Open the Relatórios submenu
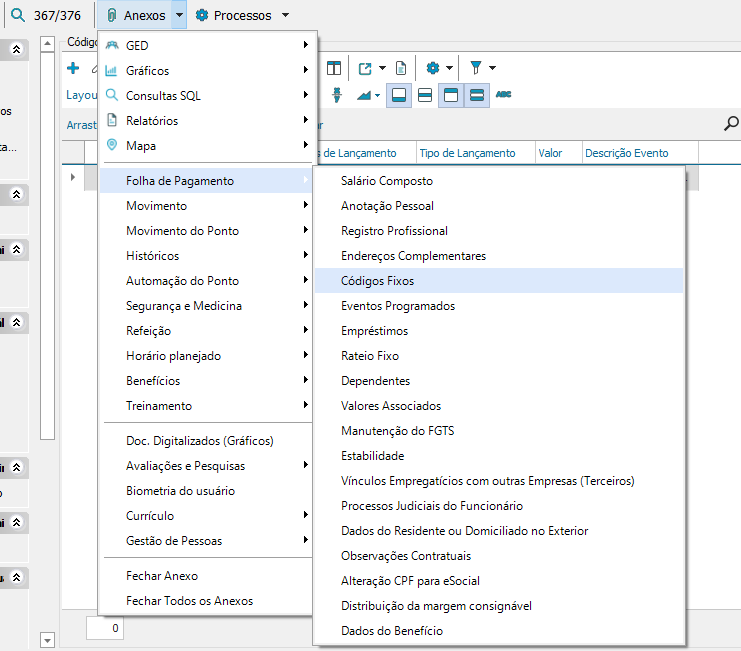Screen dimensions: 741x651 (152, 121)
